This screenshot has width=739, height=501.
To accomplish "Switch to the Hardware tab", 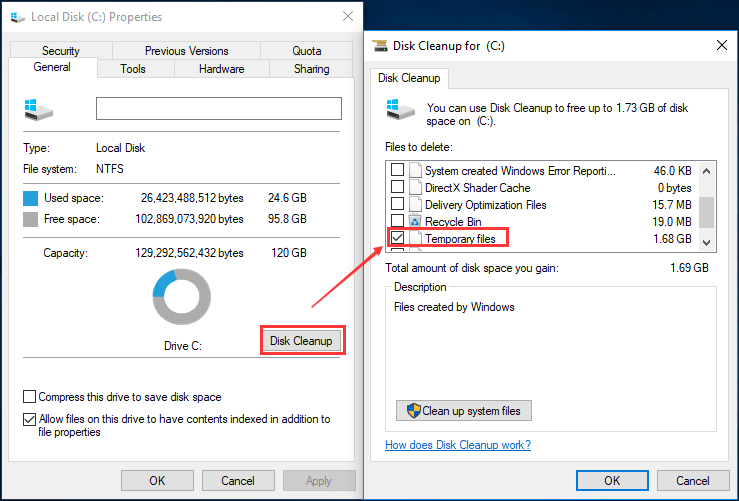I will [x=221, y=69].
